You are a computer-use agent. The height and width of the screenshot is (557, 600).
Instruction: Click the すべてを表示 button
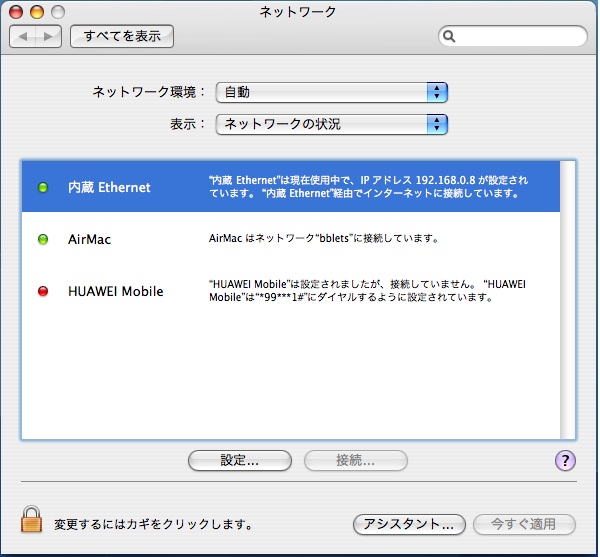(x=122, y=36)
